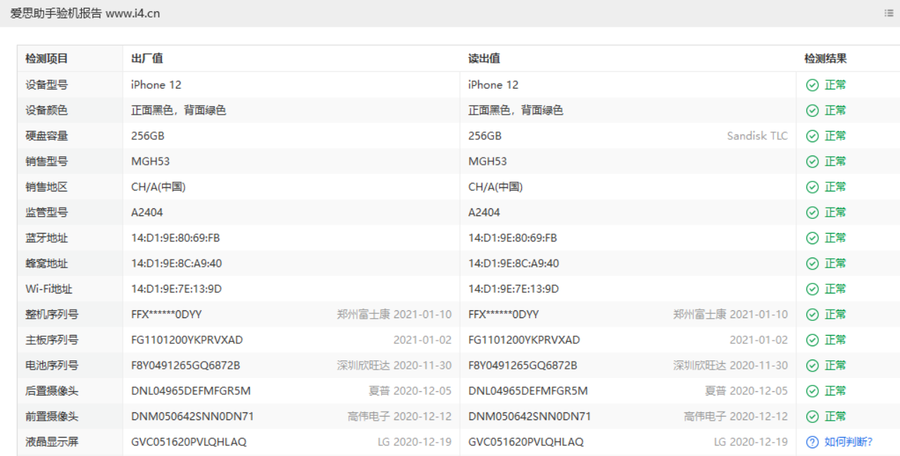Click factory battery serial 'F8Y0491265GQ6872B'

tap(185, 365)
